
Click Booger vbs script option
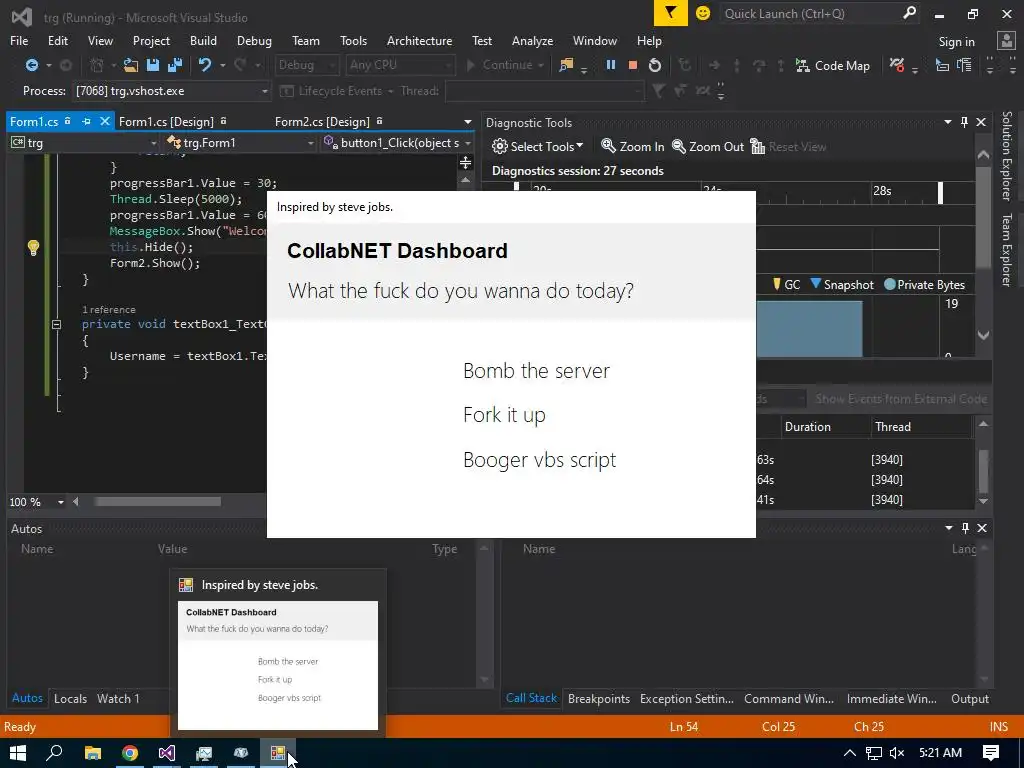[x=539, y=460]
